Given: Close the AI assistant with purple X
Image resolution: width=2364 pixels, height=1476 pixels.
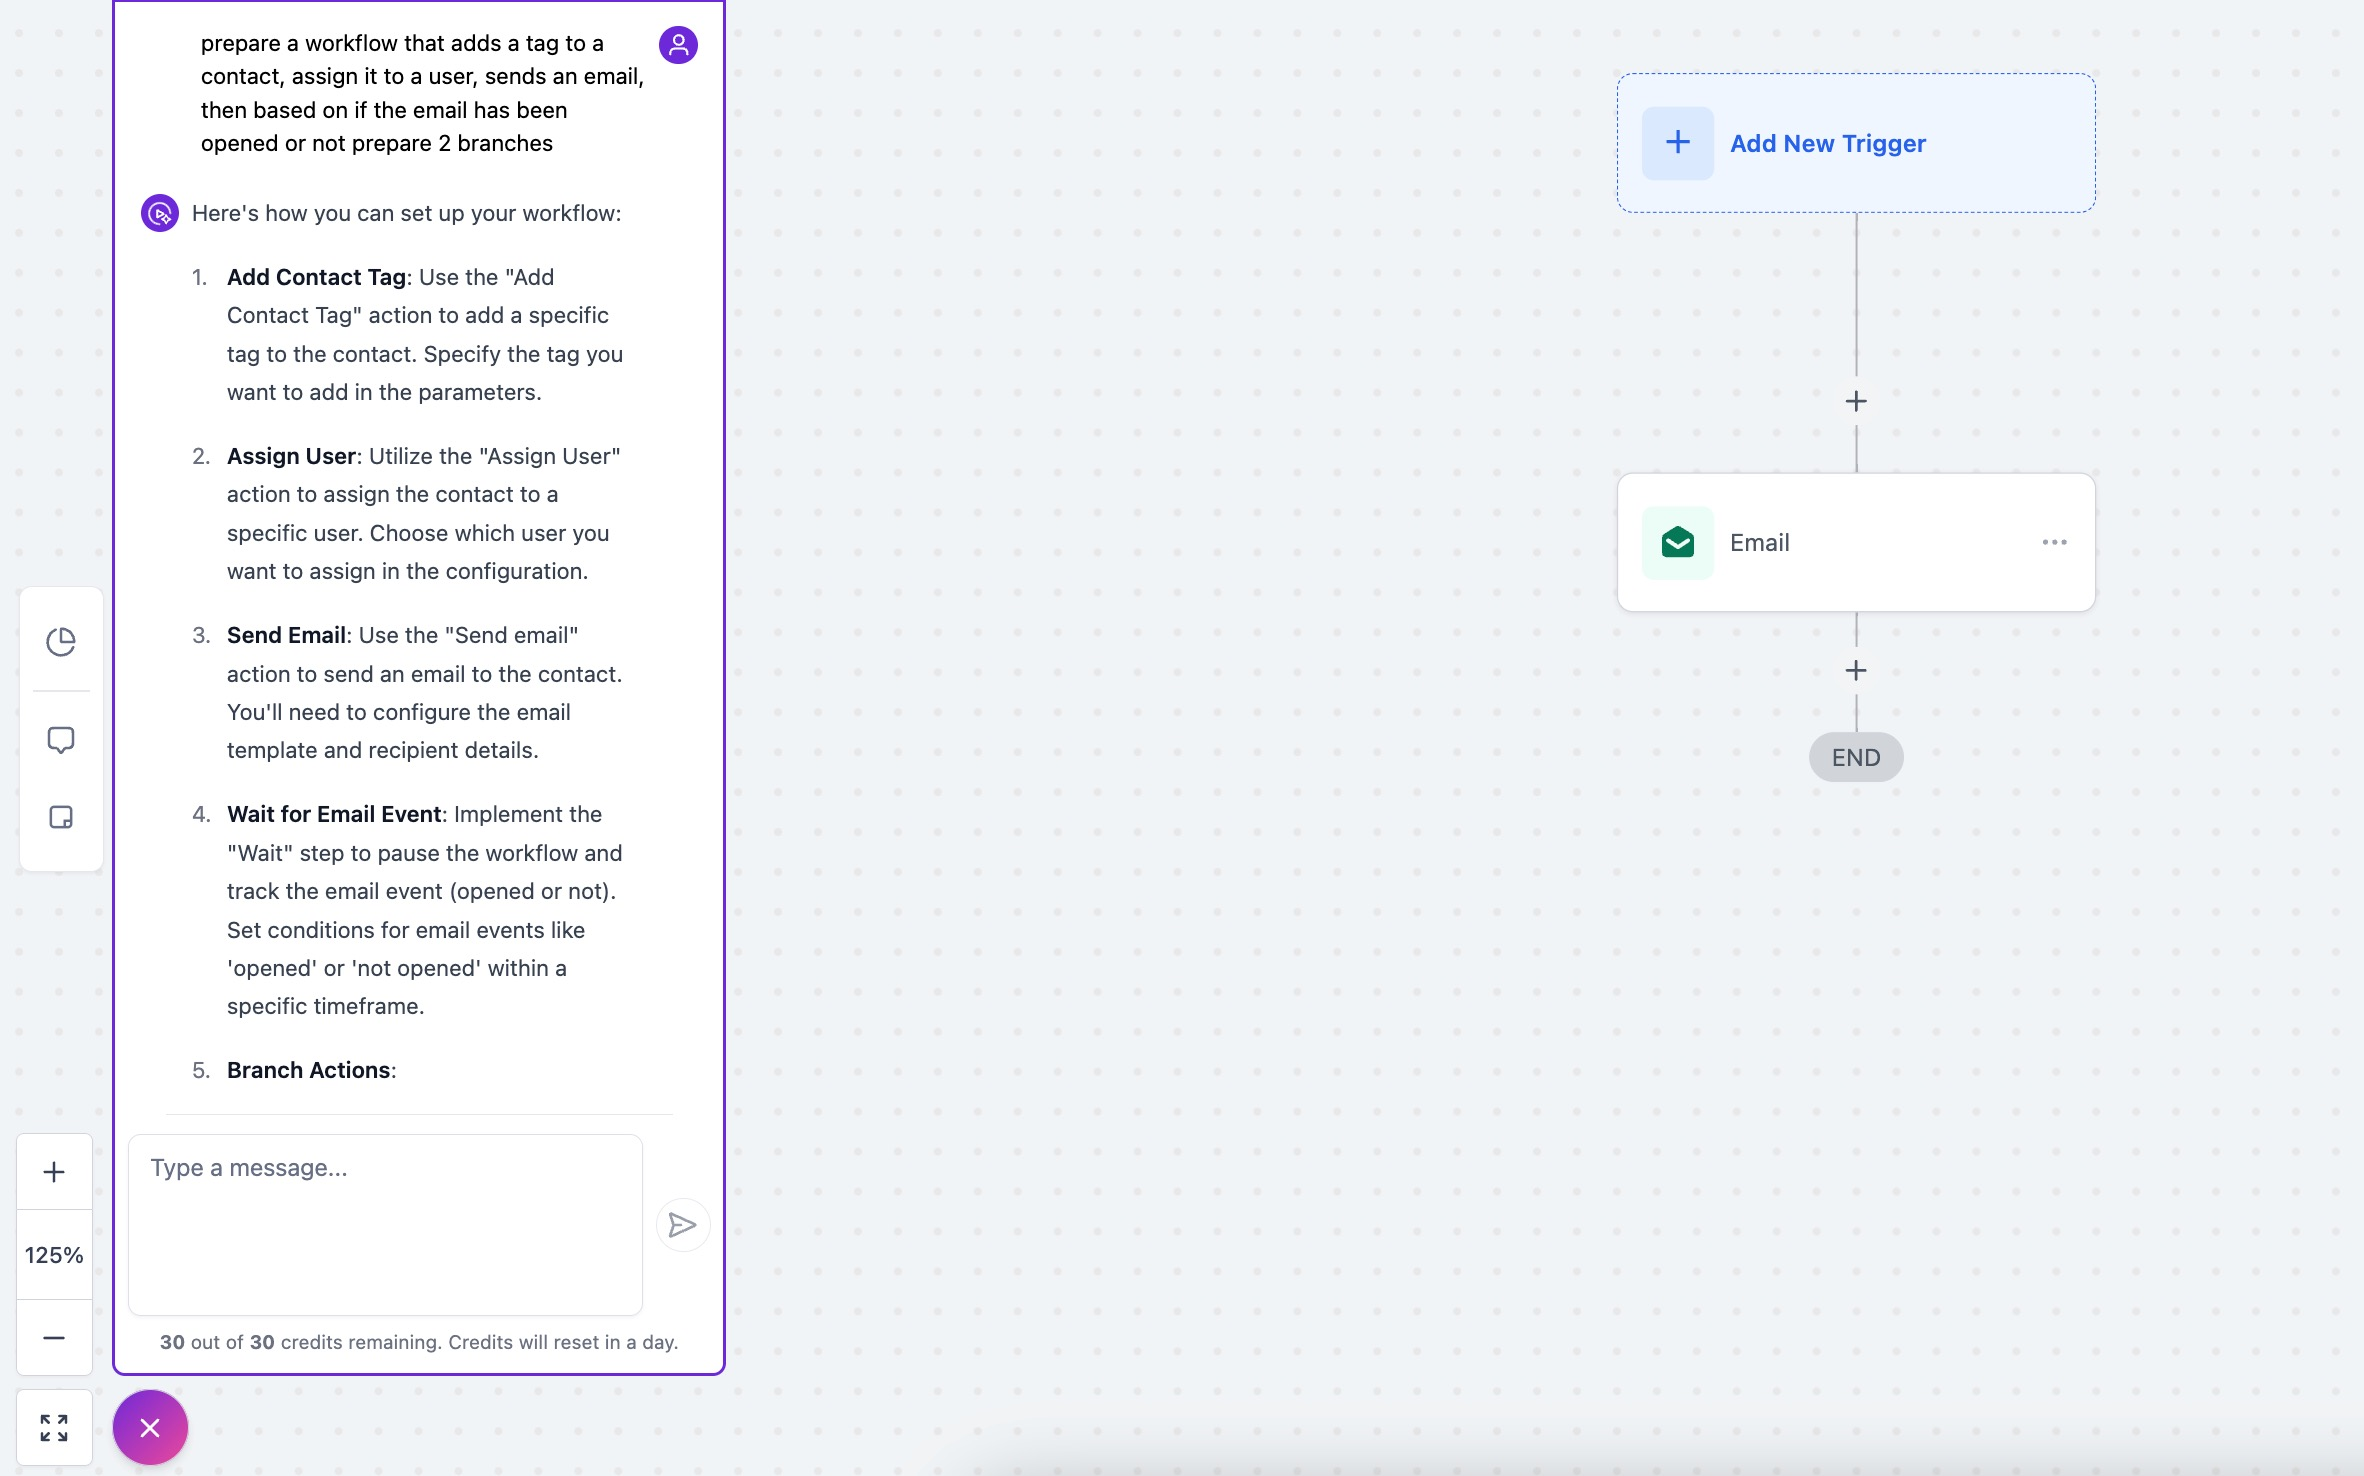Looking at the screenshot, I should [150, 1427].
